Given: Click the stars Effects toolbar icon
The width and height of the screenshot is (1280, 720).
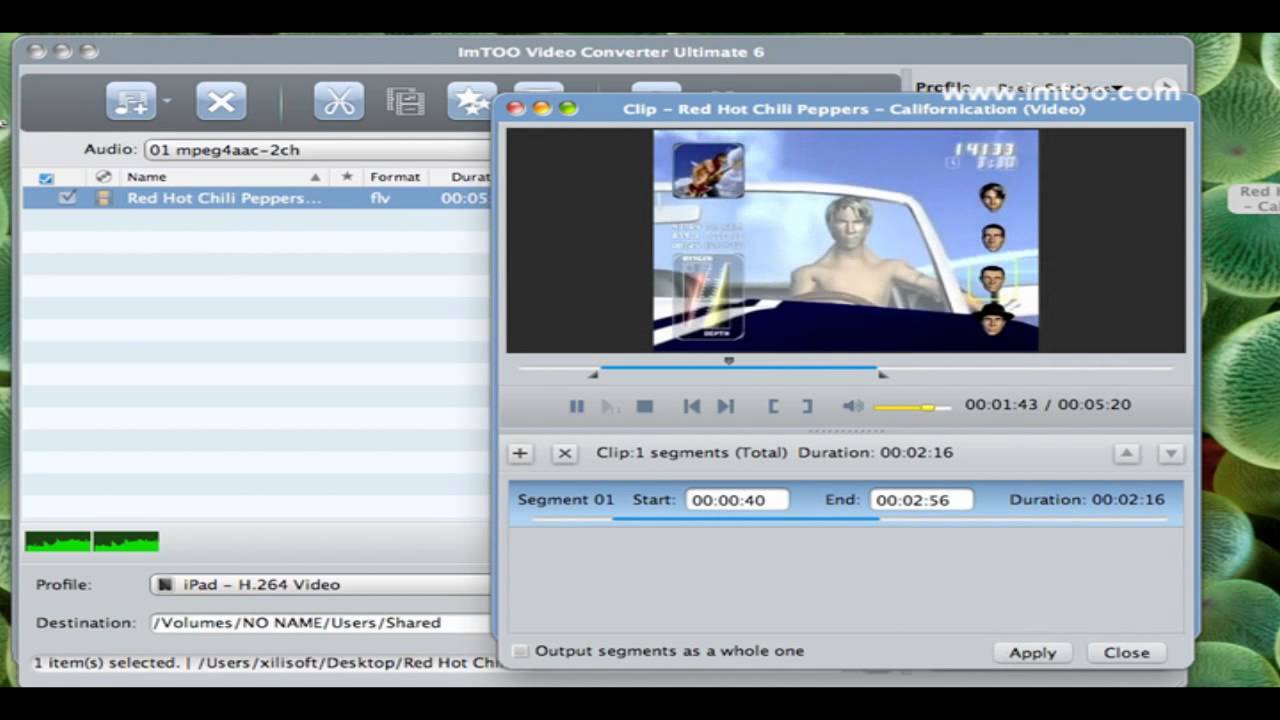Looking at the screenshot, I should (471, 101).
